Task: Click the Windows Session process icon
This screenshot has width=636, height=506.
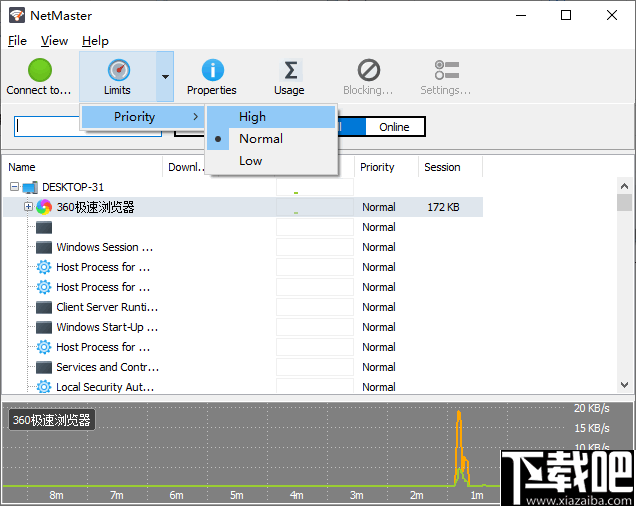Action: point(44,247)
